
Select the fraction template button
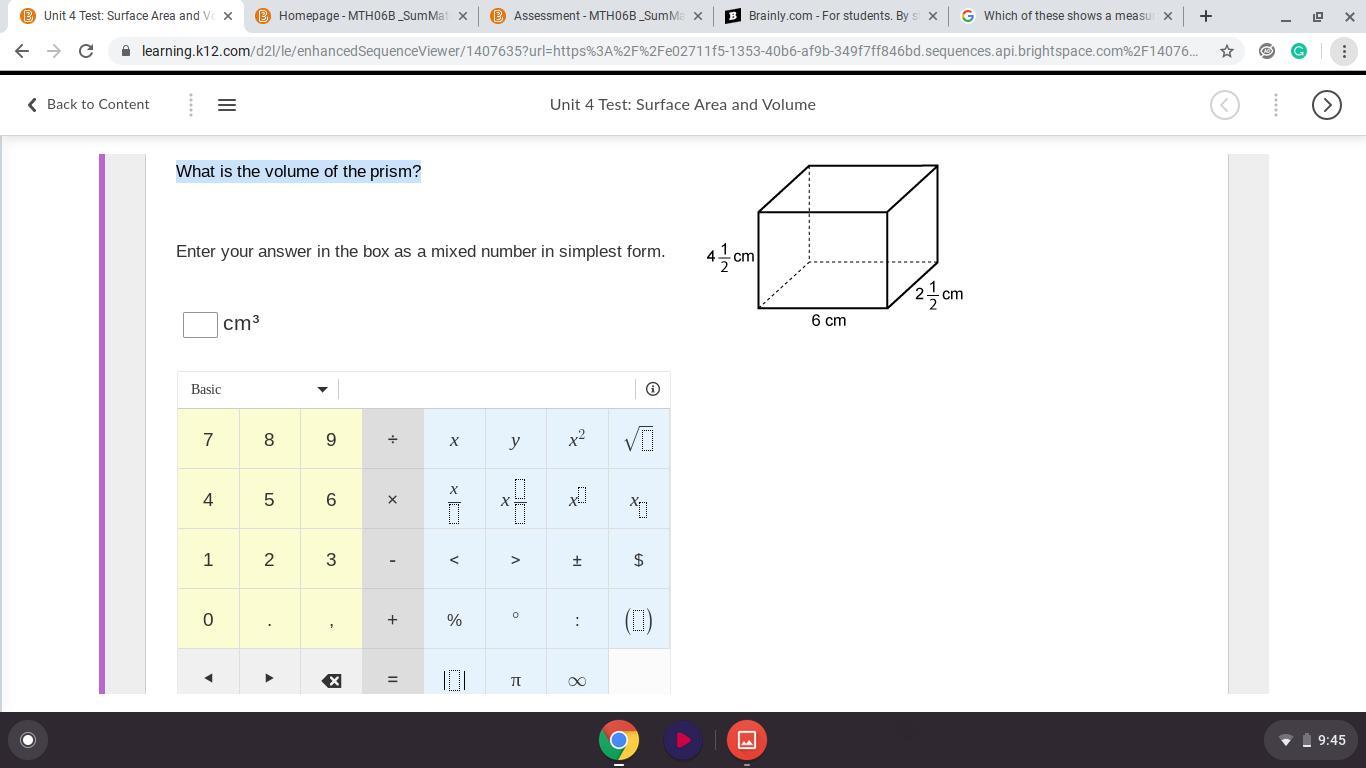(454, 499)
